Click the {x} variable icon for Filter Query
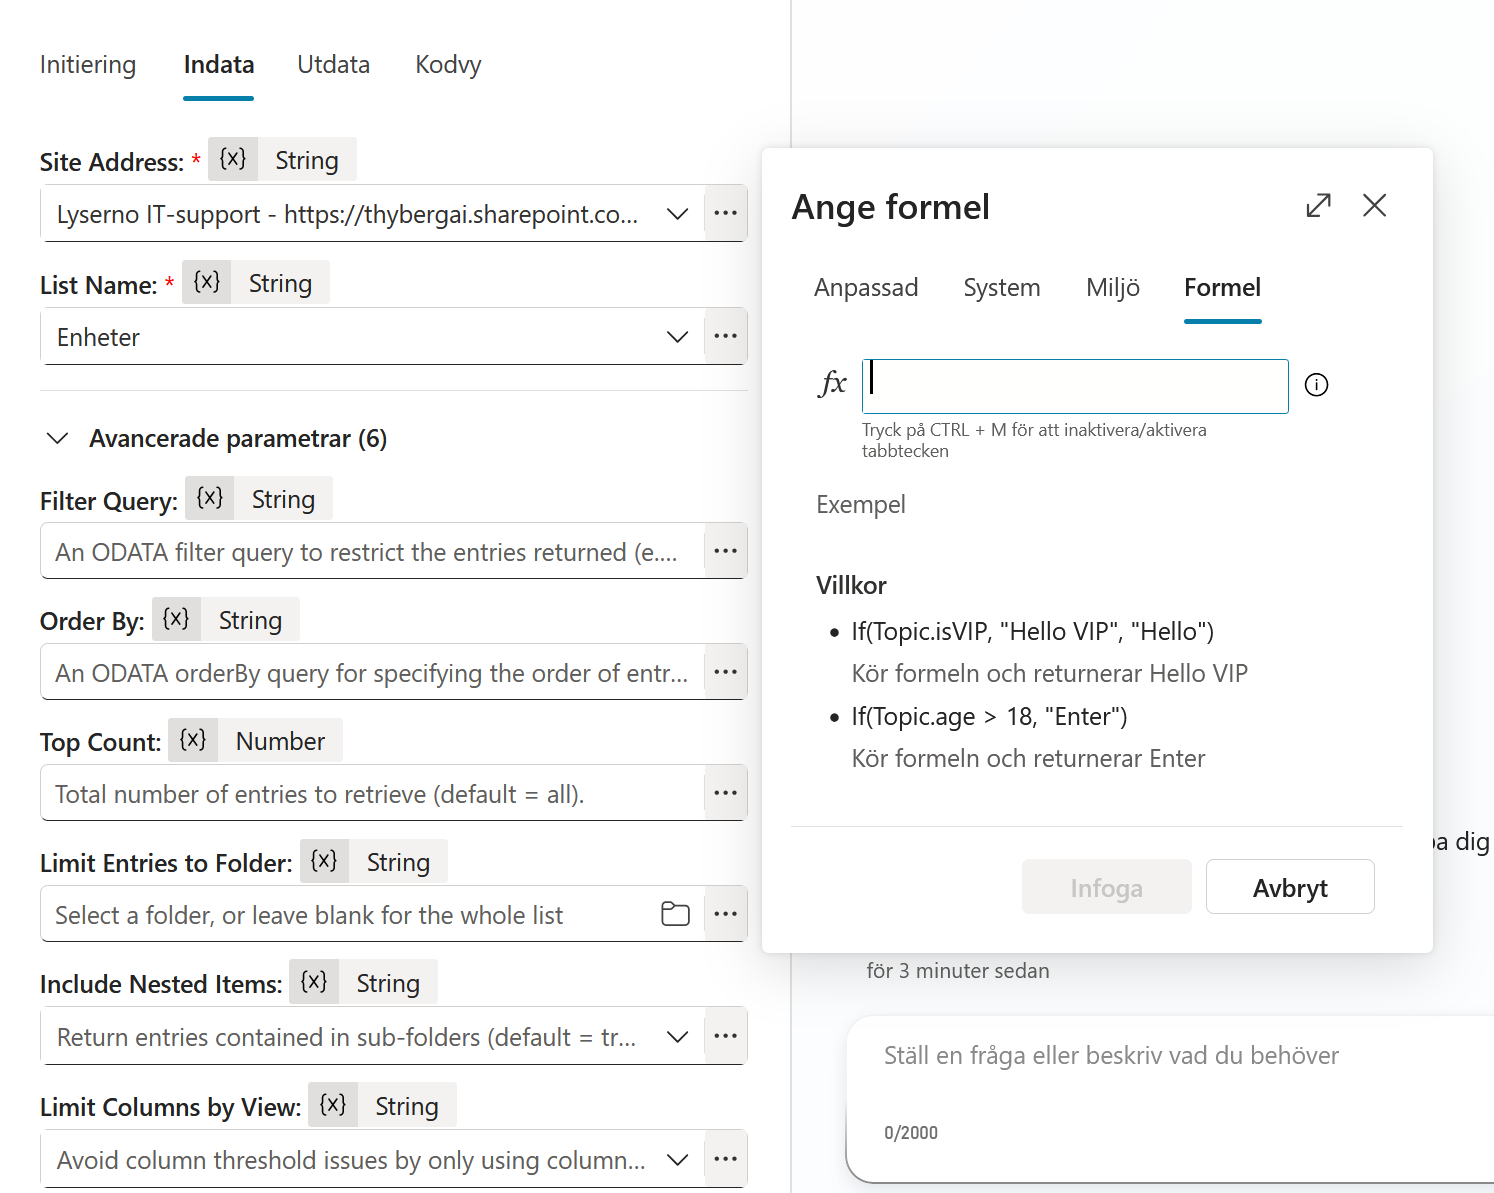The image size is (1494, 1193). click(x=210, y=498)
